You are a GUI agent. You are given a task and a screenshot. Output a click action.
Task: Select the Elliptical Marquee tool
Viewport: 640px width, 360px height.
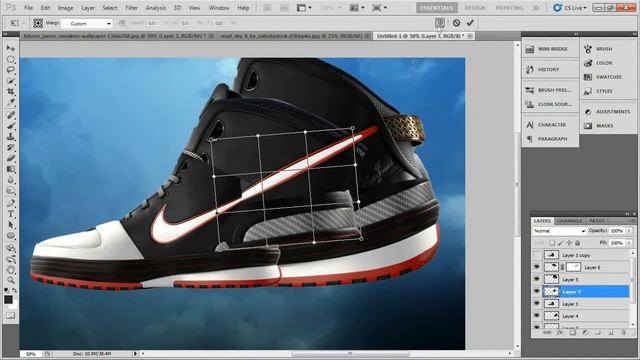[11, 59]
